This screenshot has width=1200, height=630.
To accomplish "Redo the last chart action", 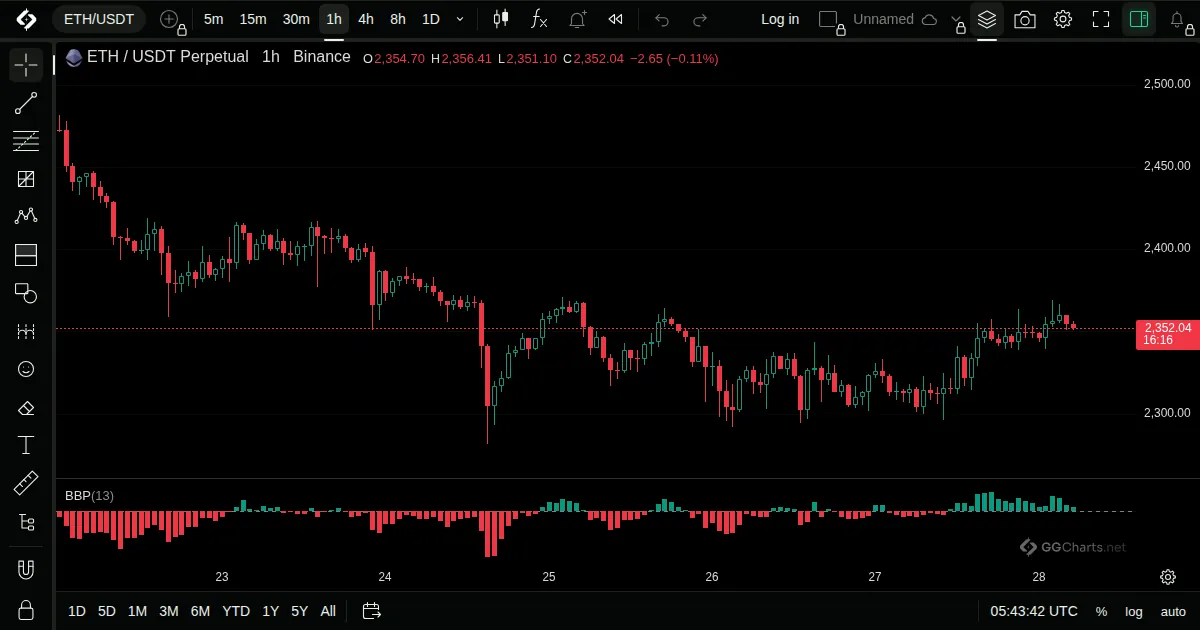I will click(x=700, y=19).
